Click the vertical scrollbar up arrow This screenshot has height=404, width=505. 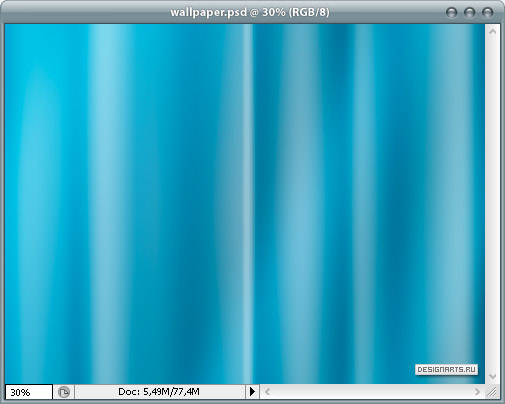coord(493,32)
